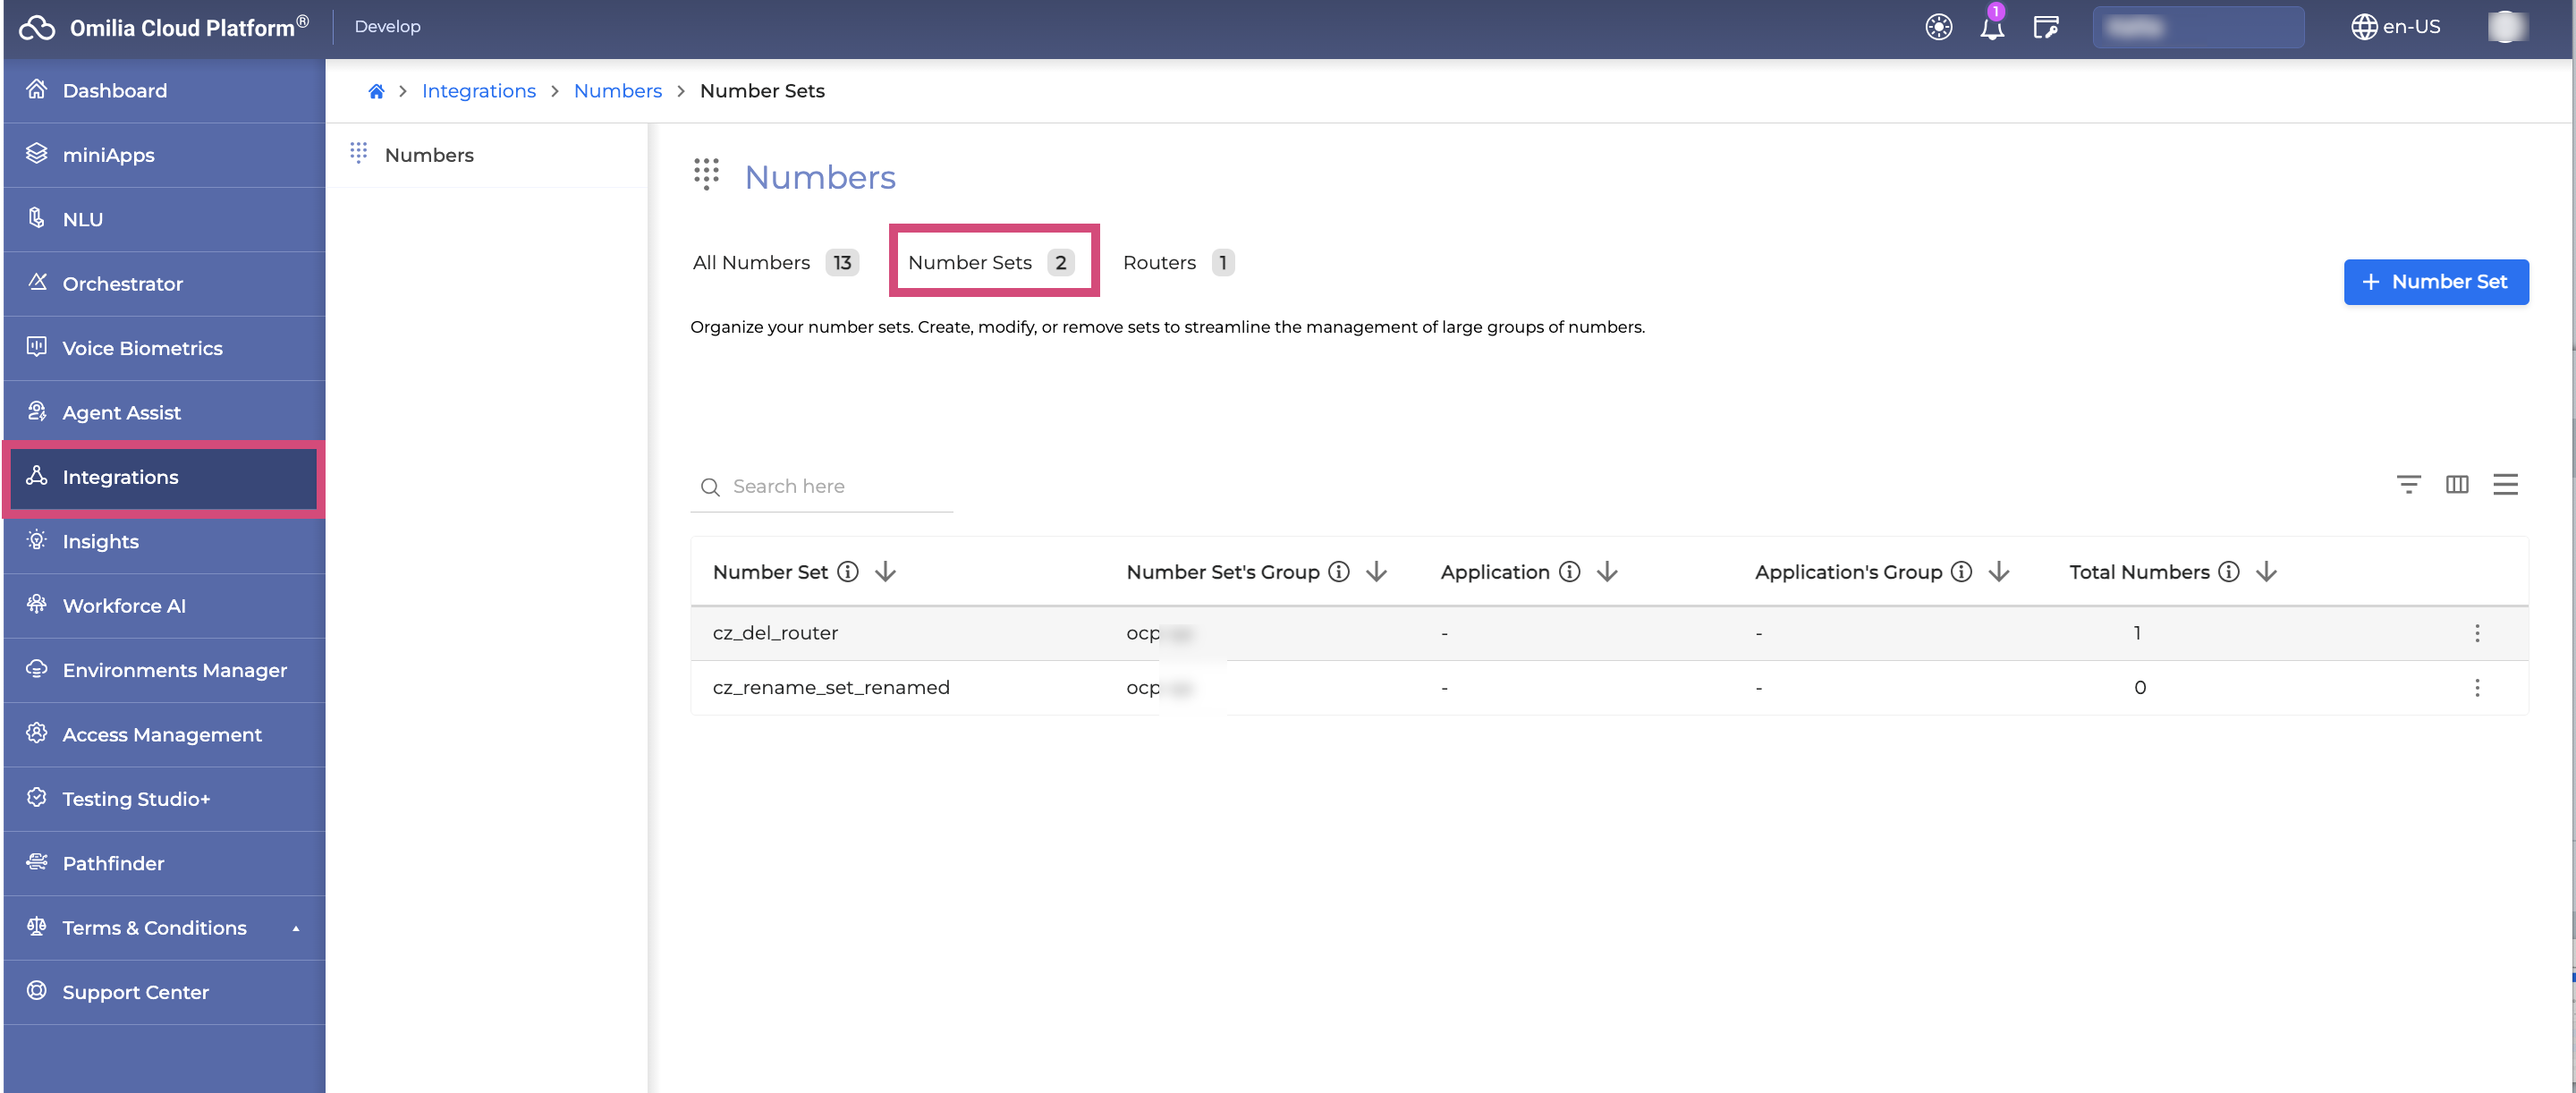Click Total Numbers column info icon
Image resolution: width=2576 pixels, height=1093 pixels.
click(x=2228, y=572)
